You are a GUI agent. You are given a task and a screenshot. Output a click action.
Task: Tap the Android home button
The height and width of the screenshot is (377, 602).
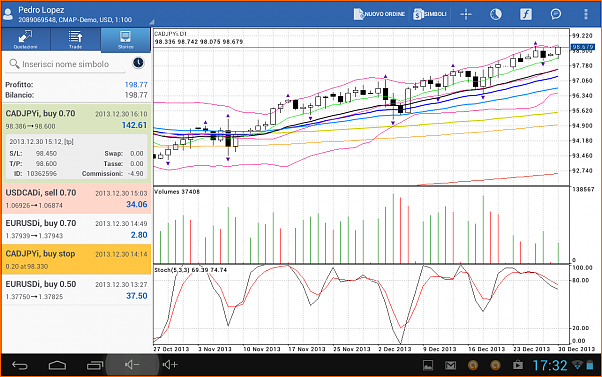[57, 365]
